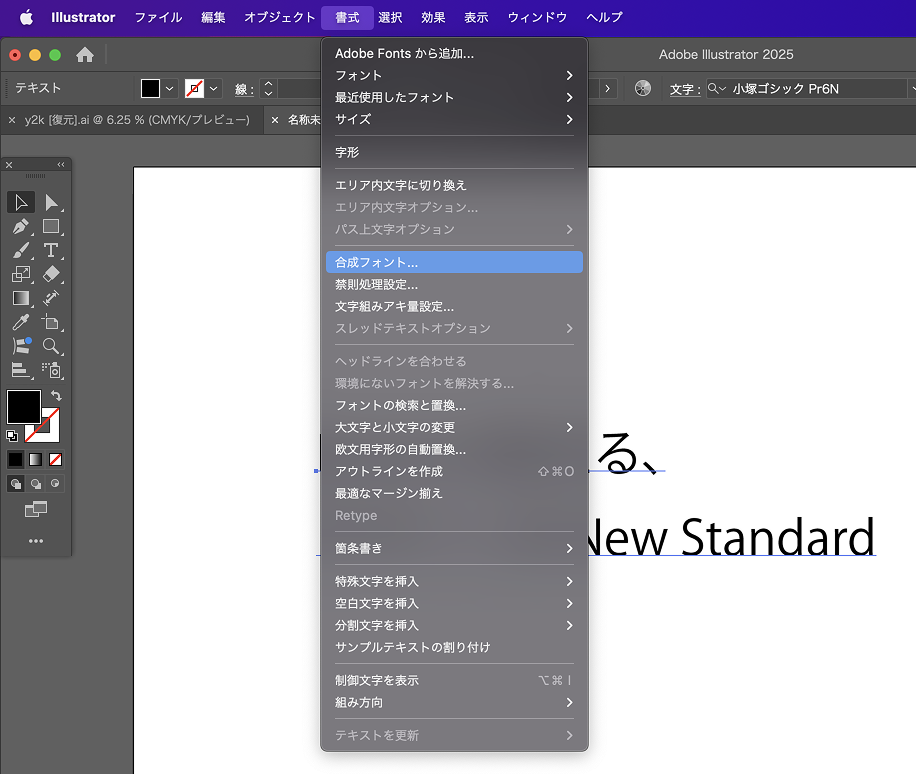
Task: Open the 書式 menu bar item
Action: [348, 18]
